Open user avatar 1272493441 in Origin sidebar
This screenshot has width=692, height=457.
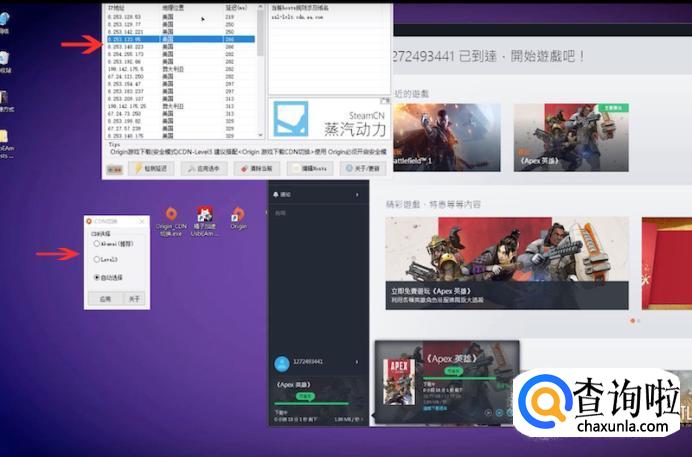tap(282, 364)
